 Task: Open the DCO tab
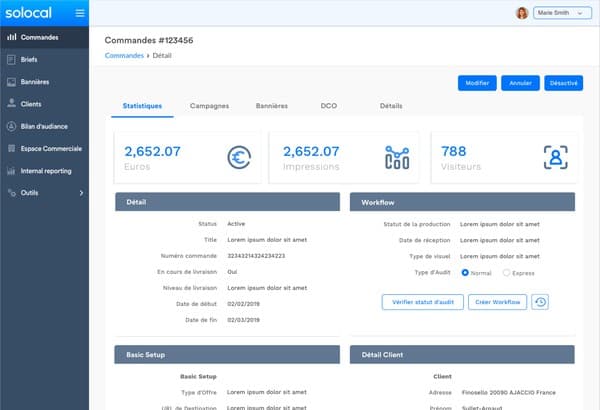point(328,105)
